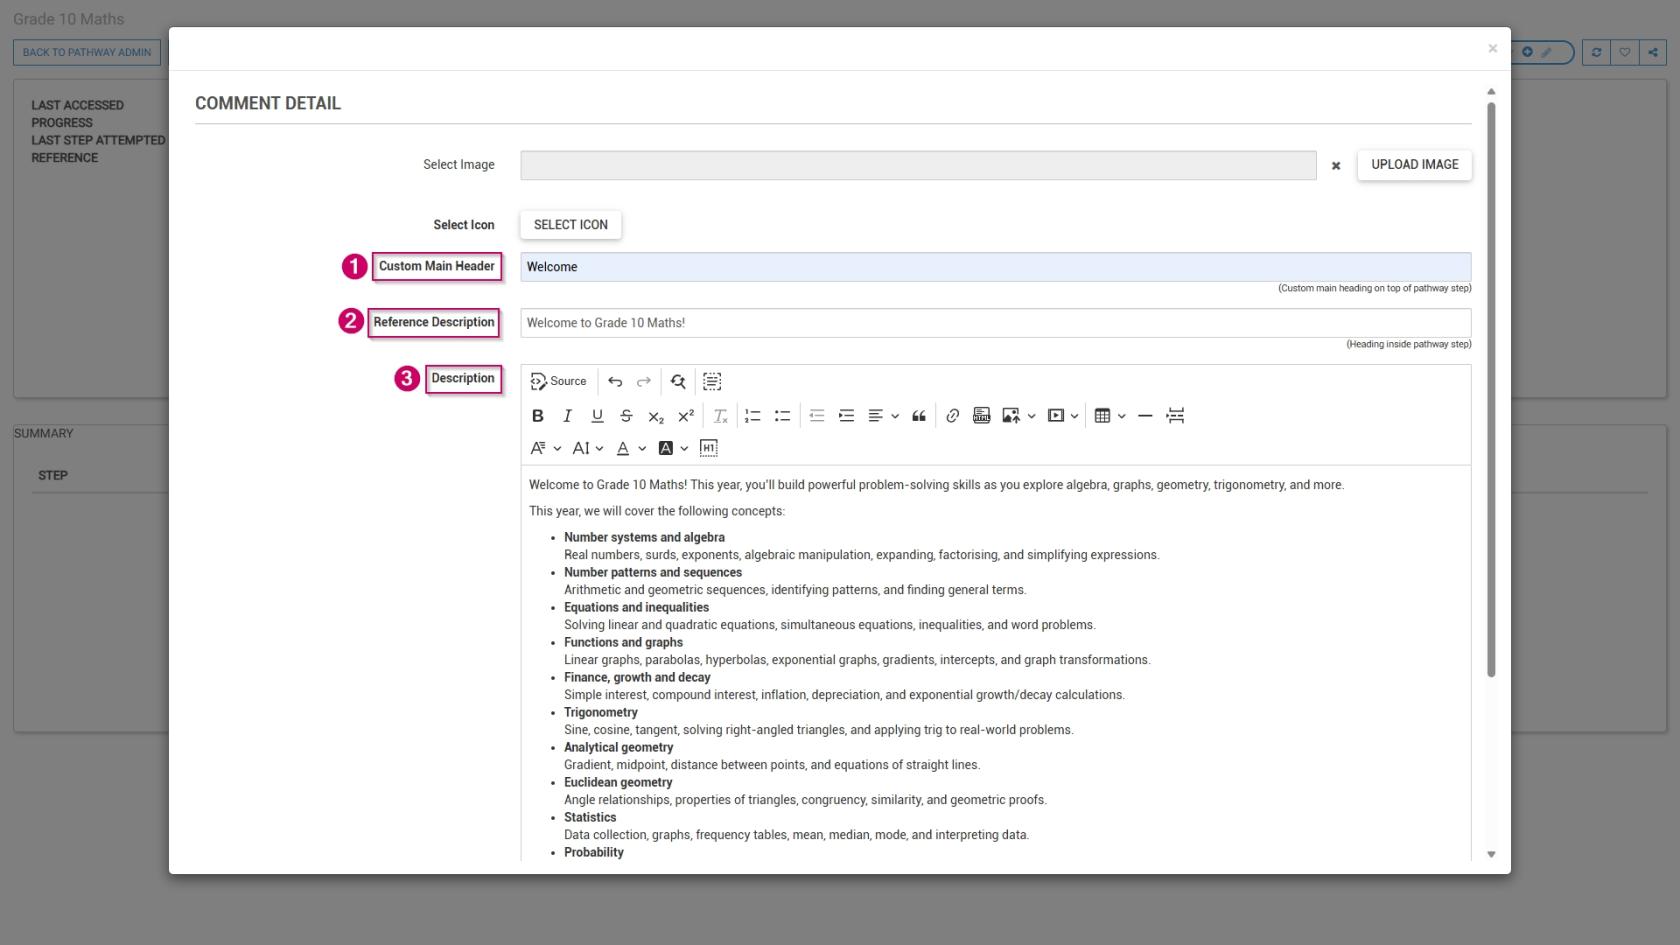The image size is (1680, 945).
Task: Insert a numbered list
Action: coord(753,416)
